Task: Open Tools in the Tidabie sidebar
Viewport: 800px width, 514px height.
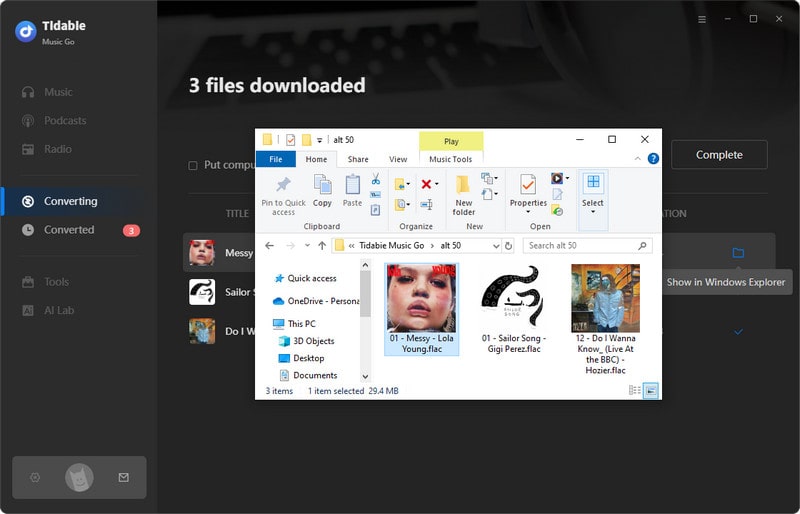Action: 46,282
